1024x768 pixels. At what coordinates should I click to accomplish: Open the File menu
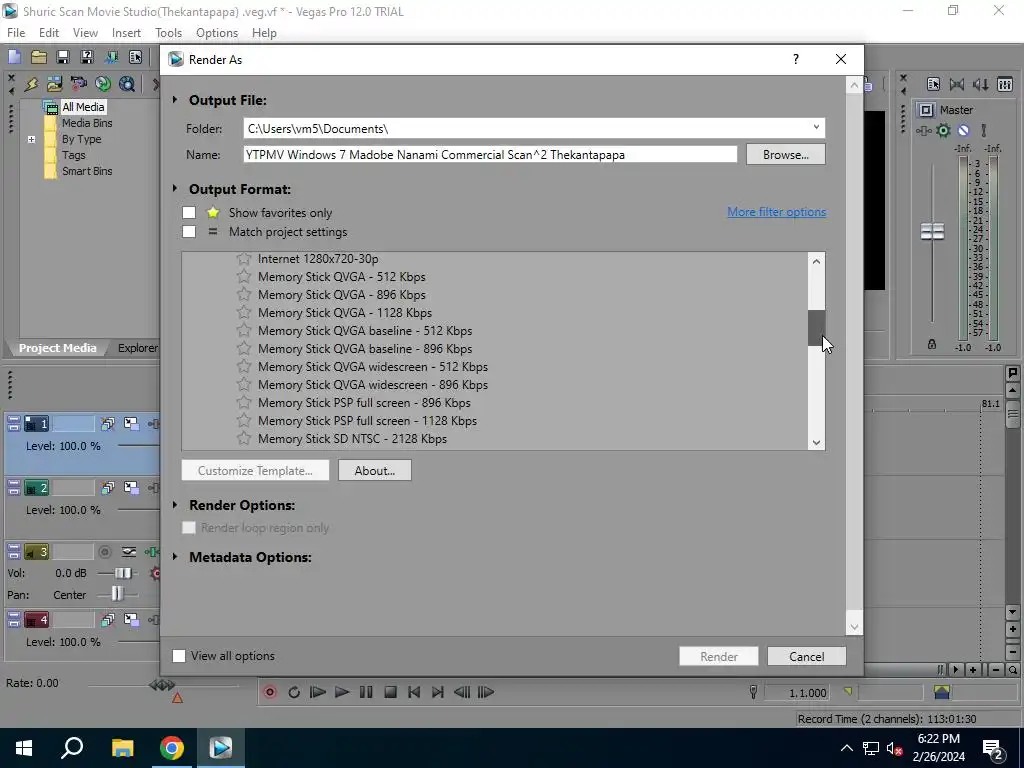click(x=16, y=33)
